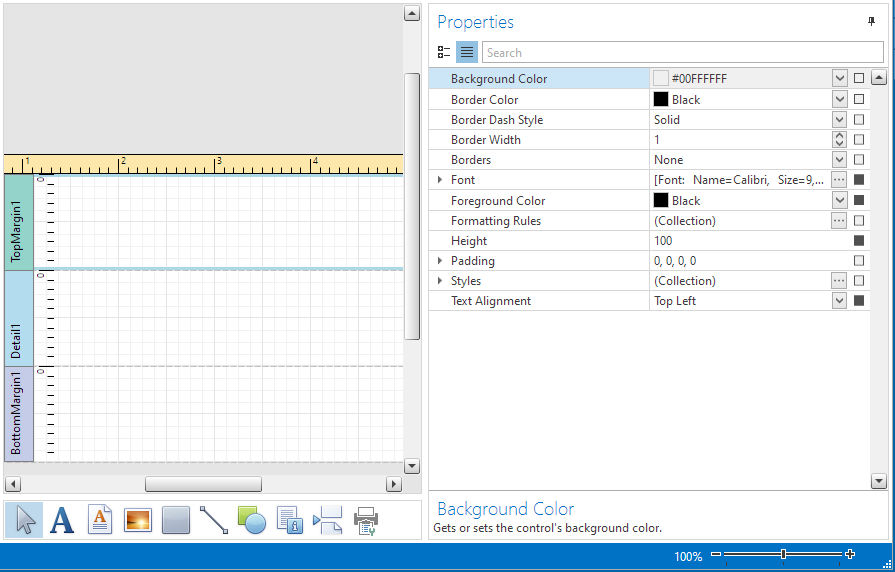Select the Rich Text tool
Screen dimensions: 895x572
pos(100,520)
